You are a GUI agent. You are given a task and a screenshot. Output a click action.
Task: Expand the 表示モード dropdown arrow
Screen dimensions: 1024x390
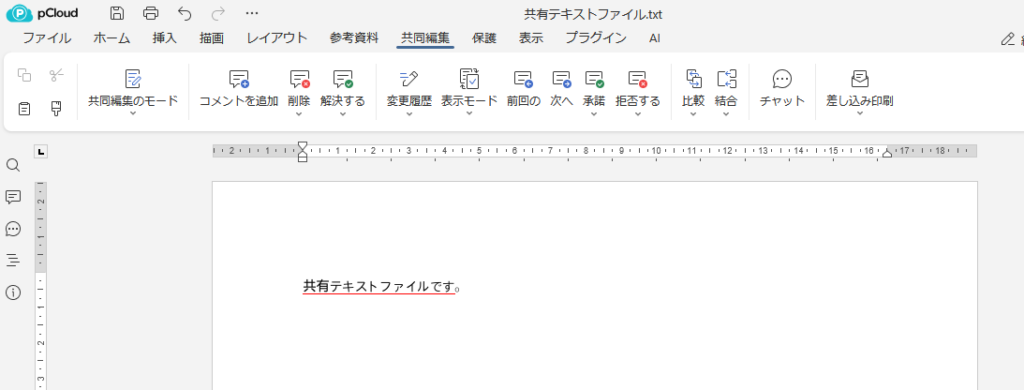(x=470, y=114)
